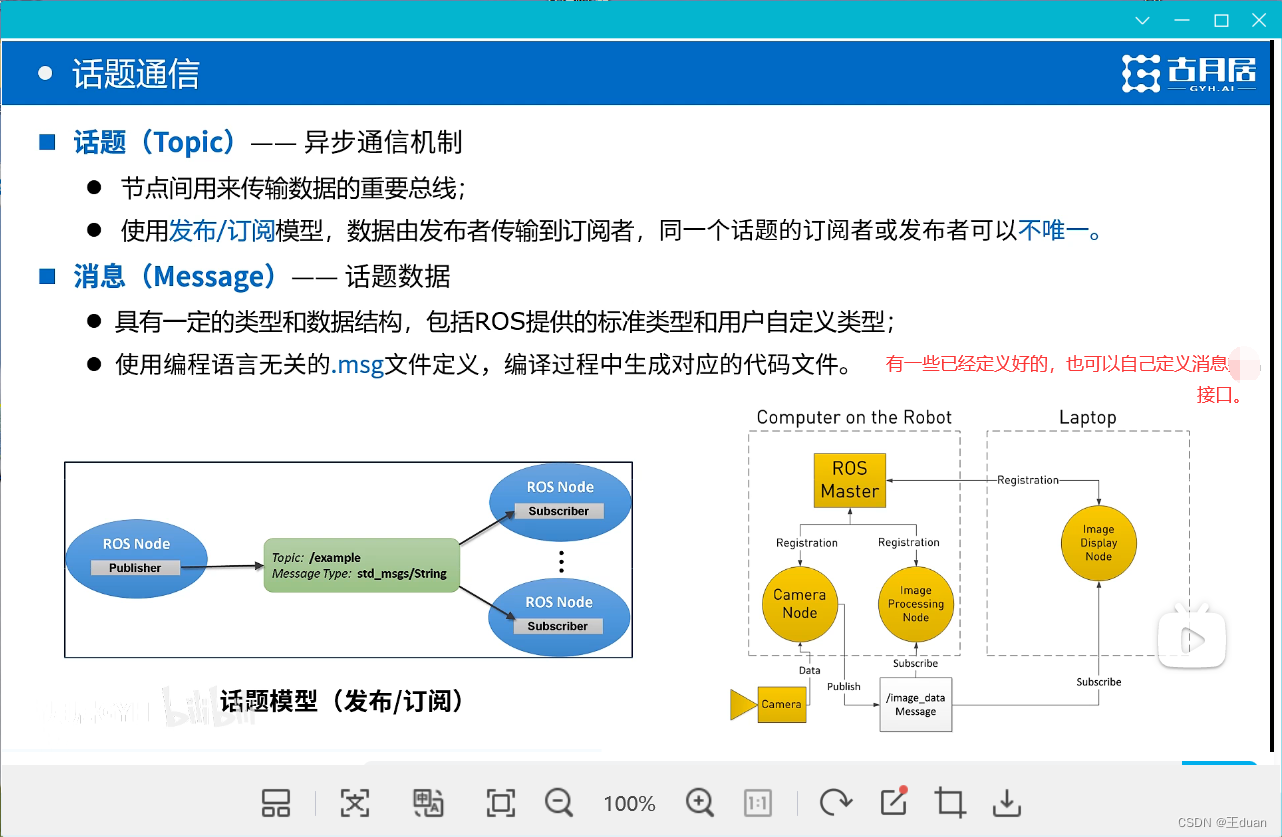Click the 1:1 actual size icon
1282x837 pixels.
point(758,803)
